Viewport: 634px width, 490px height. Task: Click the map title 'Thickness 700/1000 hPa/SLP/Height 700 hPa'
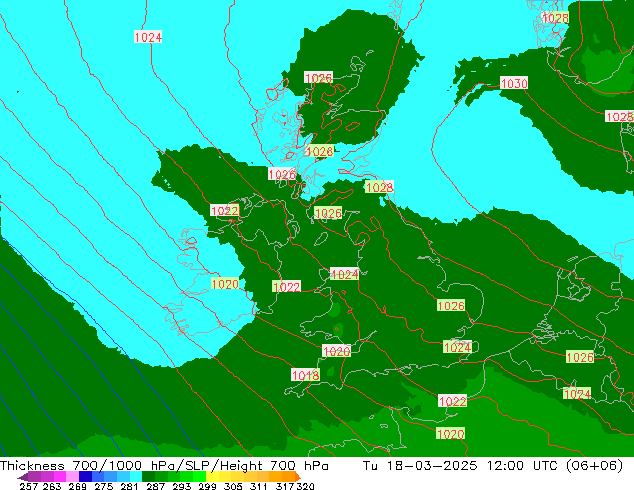point(164,465)
